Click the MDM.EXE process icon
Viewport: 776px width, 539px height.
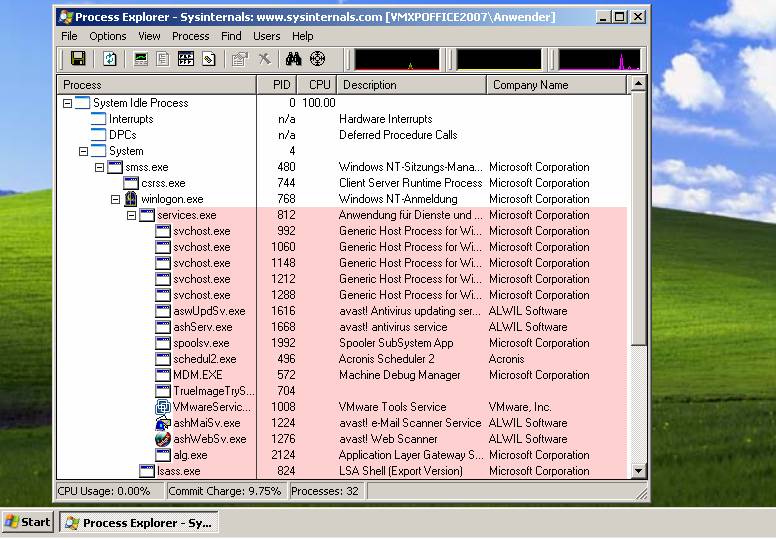pos(163,375)
